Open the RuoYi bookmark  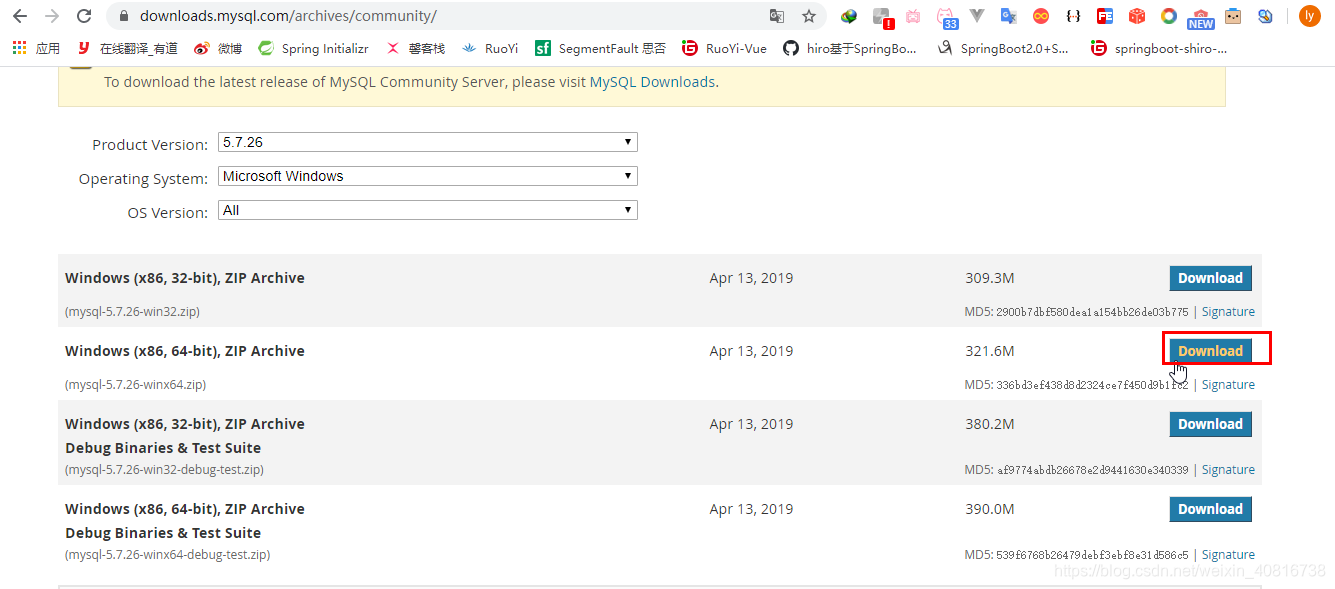490,48
